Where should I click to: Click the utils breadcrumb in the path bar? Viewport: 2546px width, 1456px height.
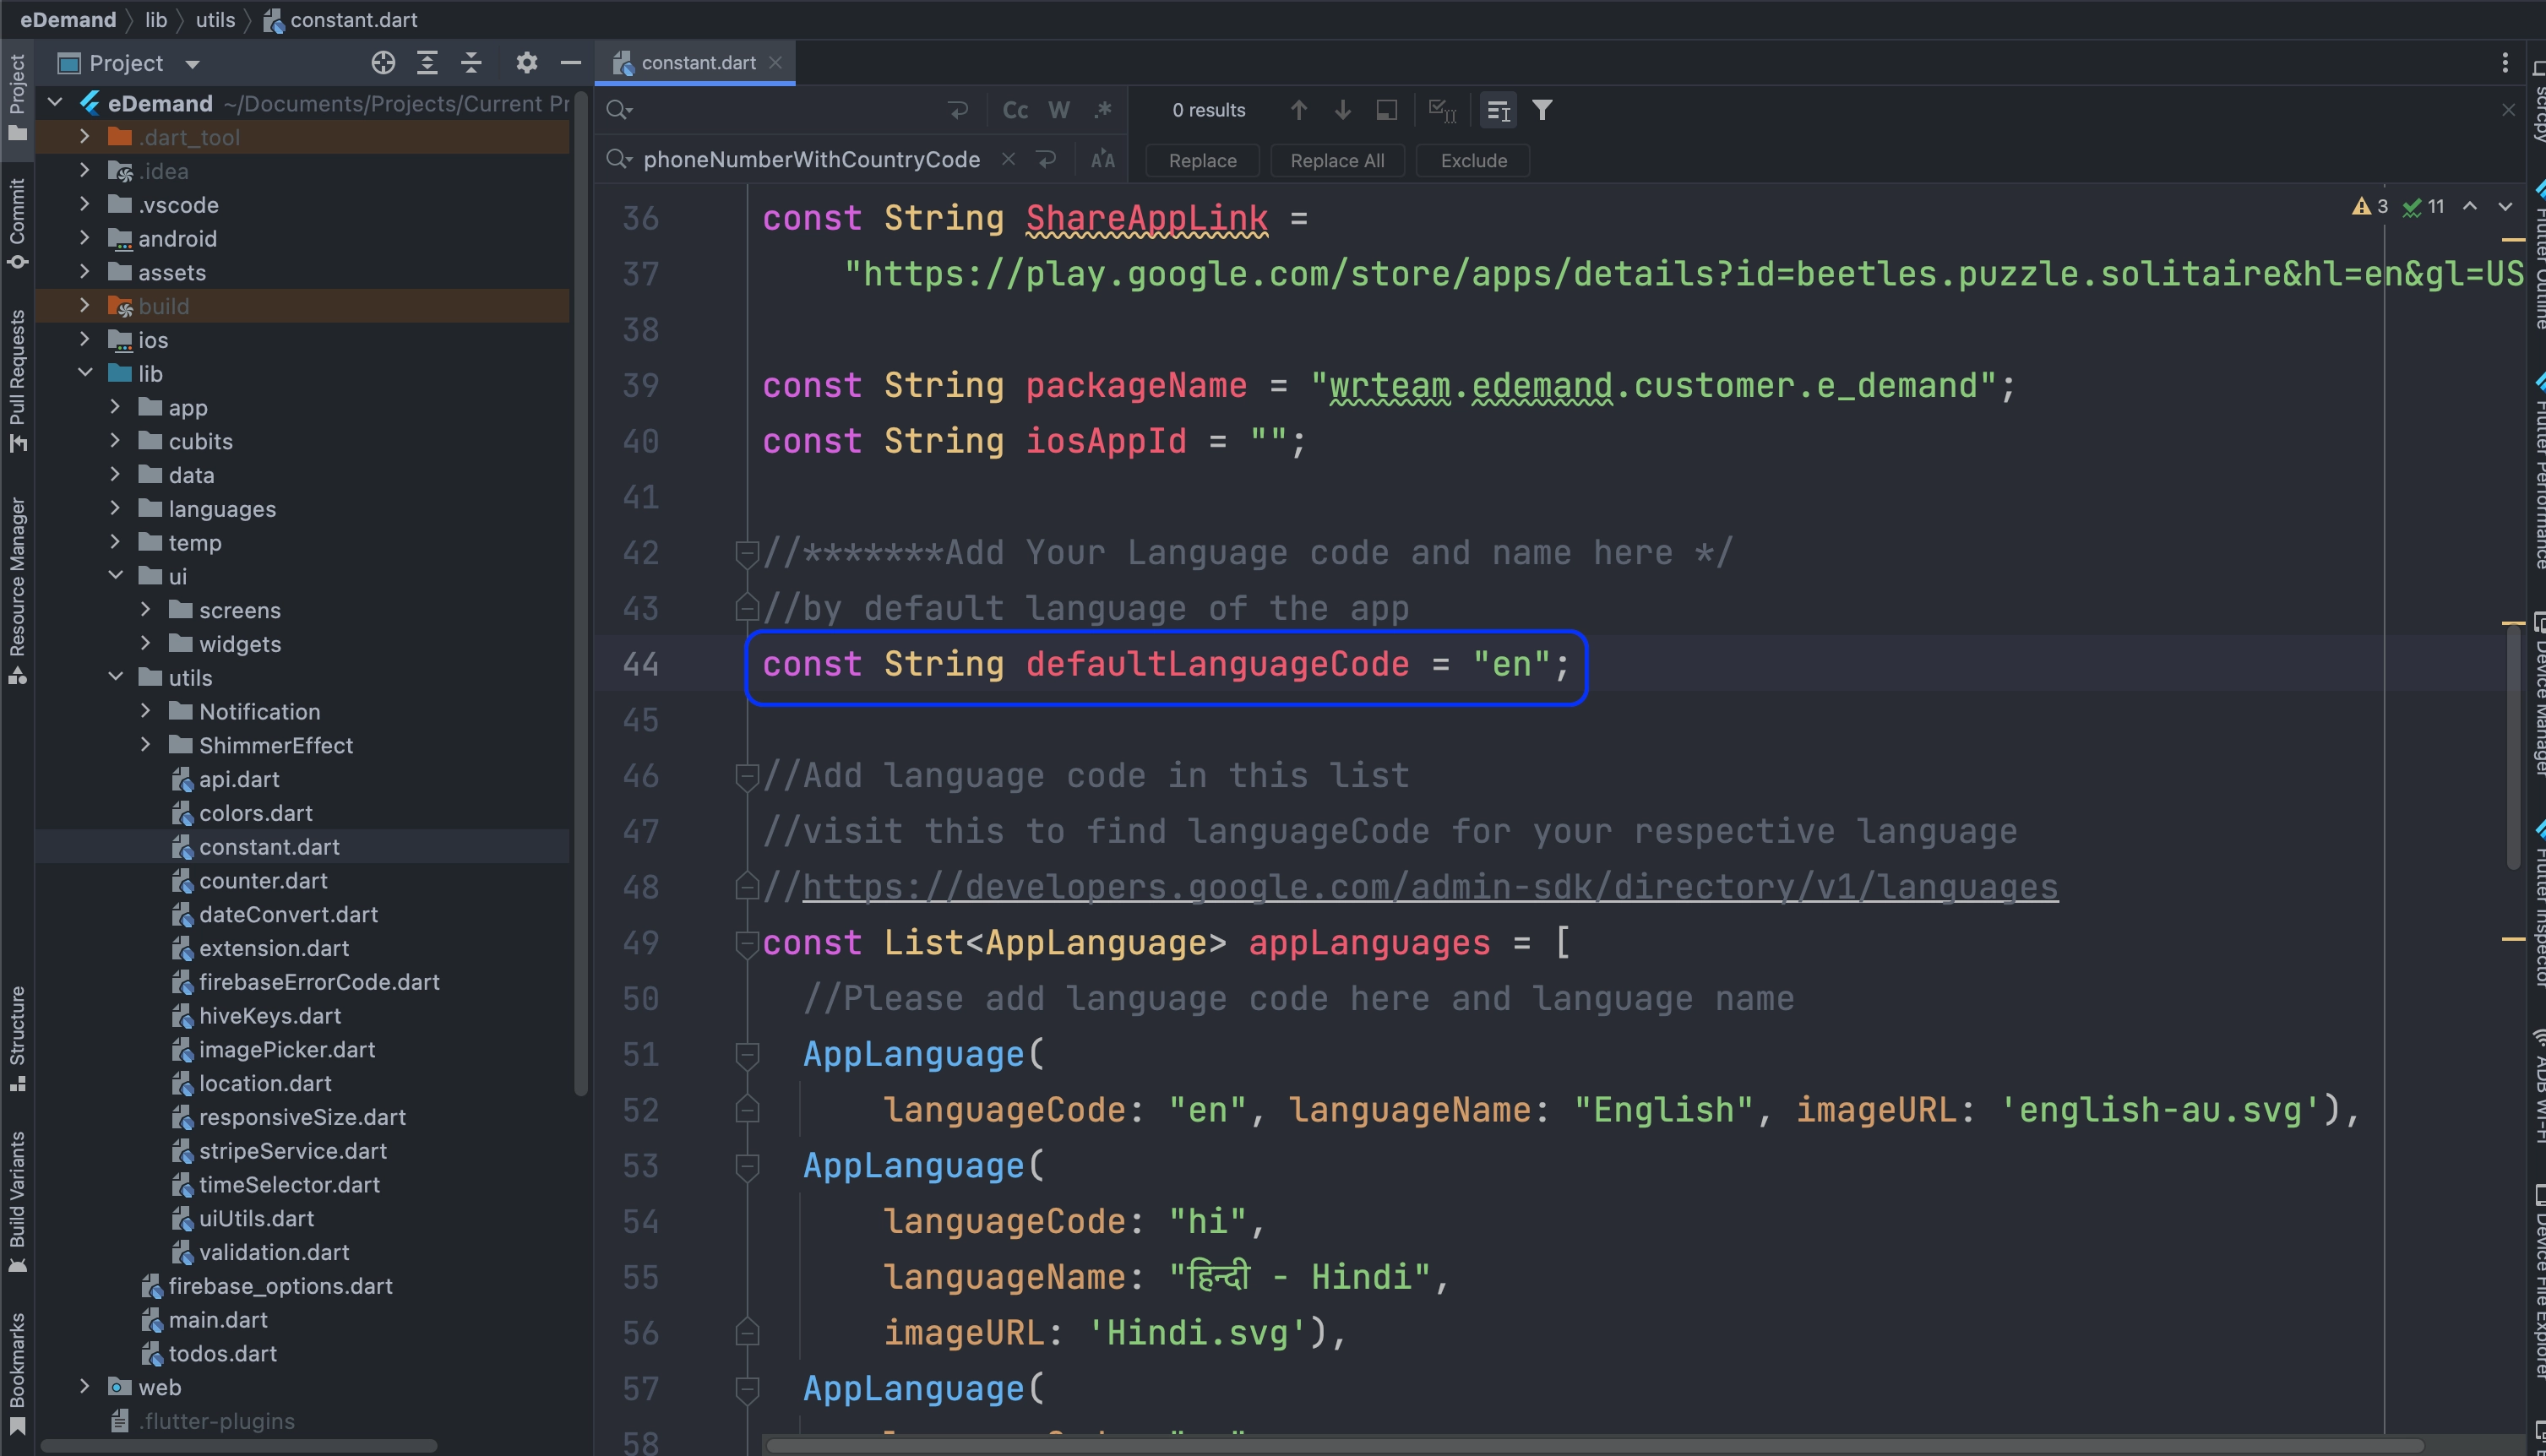point(215,20)
